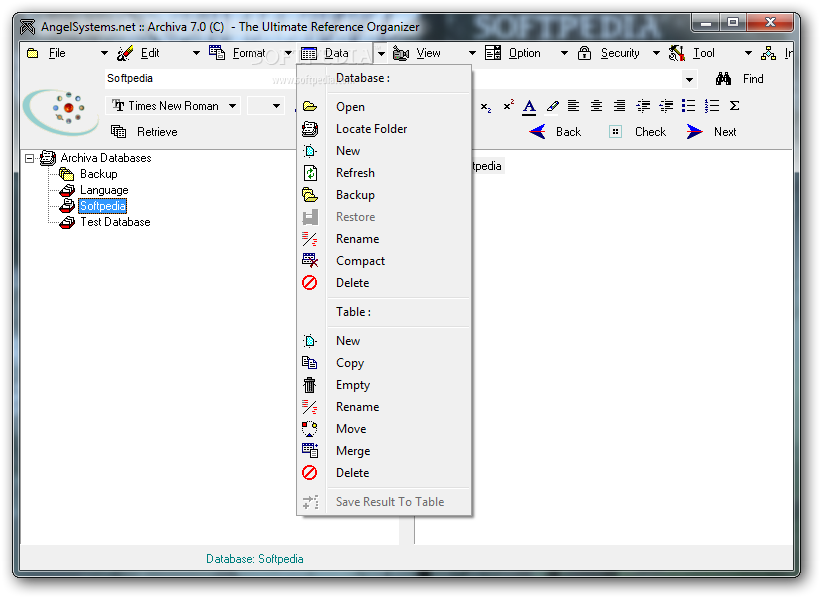Click the superscript formatting icon
The width and height of the screenshot is (821, 598).
[508, 106]
